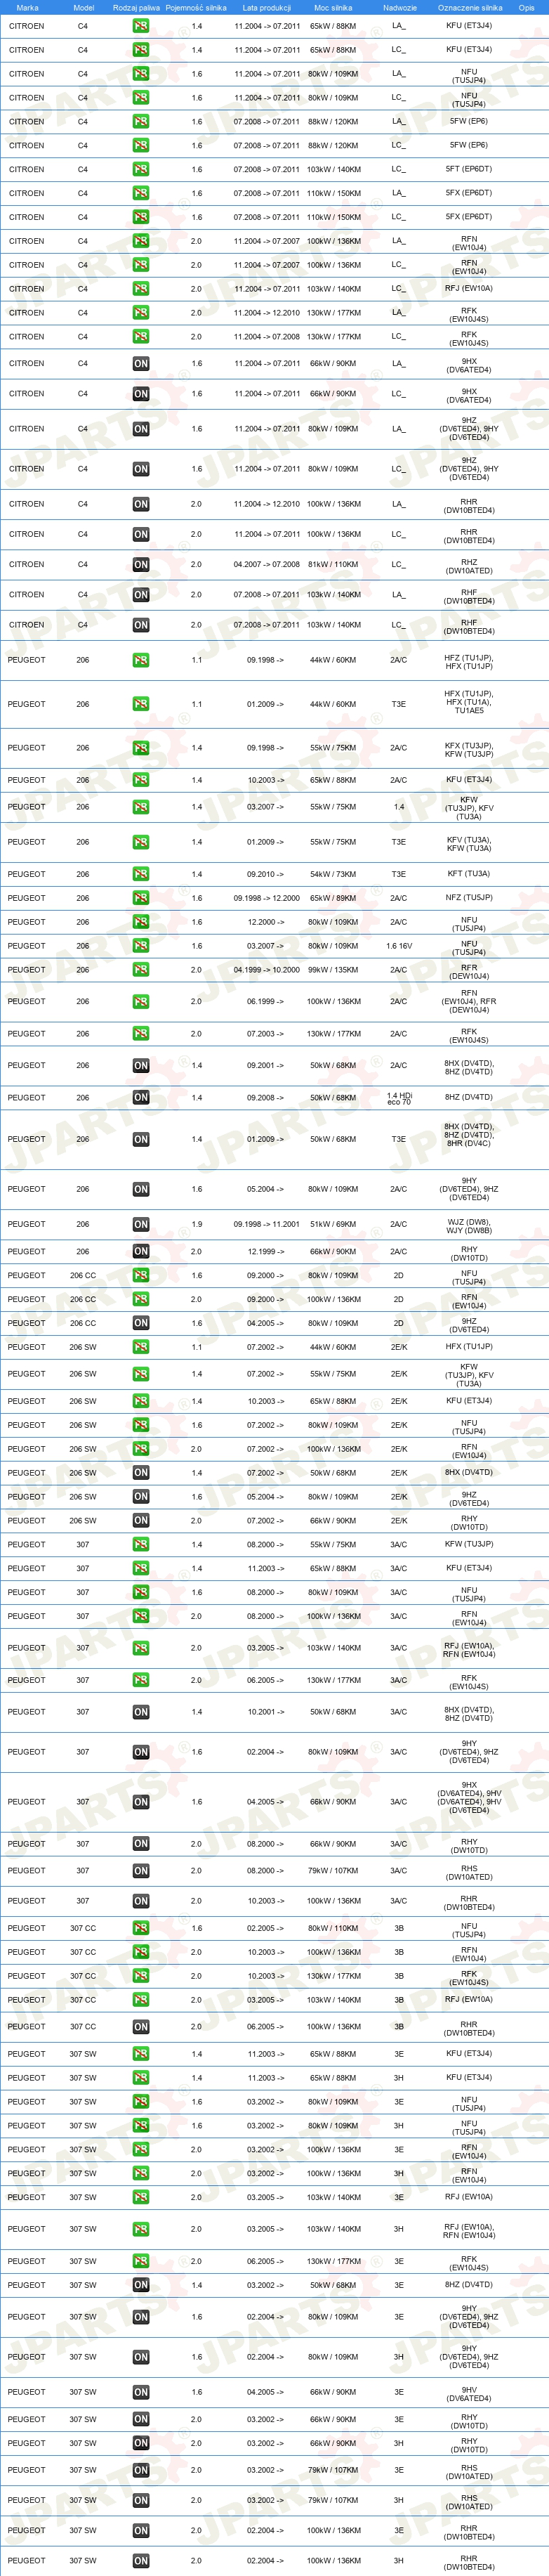Screen dimensions: 549x2576
Task: Click petrol icon in Peugeot 206 1.6 16V row
Action: coord(141,946)
